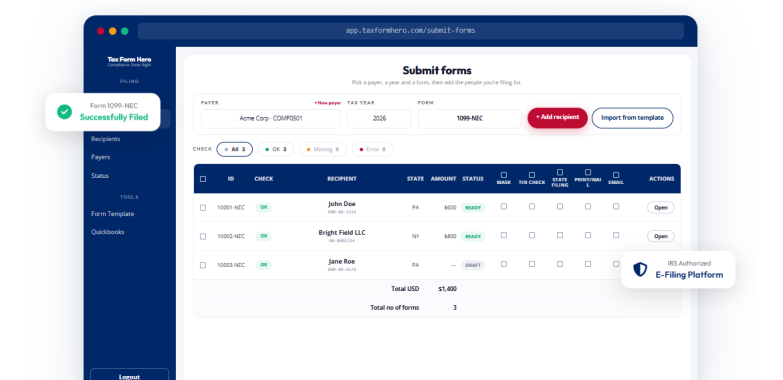Enable state filing for Bright Field LLC

click(x=560, y=235)
